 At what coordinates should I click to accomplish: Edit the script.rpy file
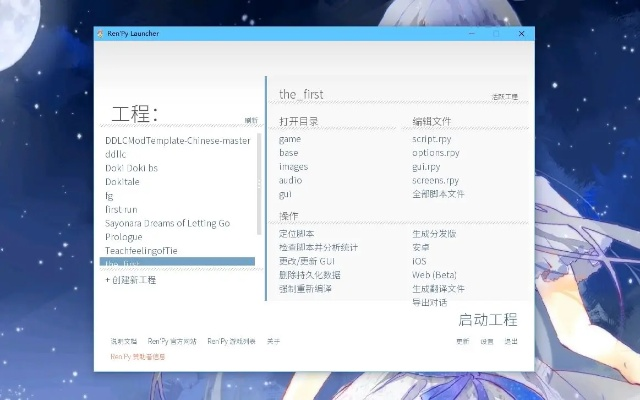pos(432,139)
